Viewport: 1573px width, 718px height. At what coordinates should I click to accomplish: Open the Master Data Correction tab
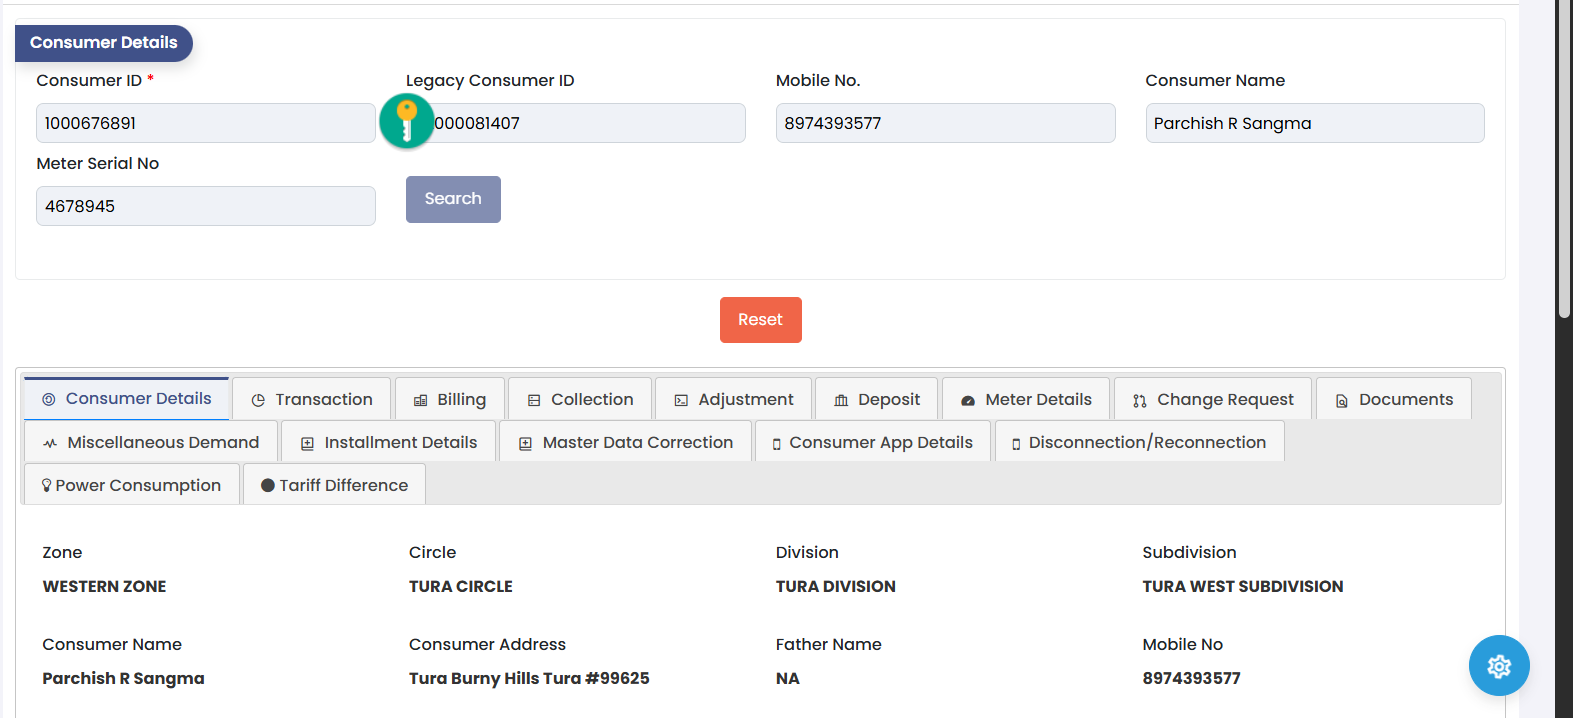click(626, 442)
